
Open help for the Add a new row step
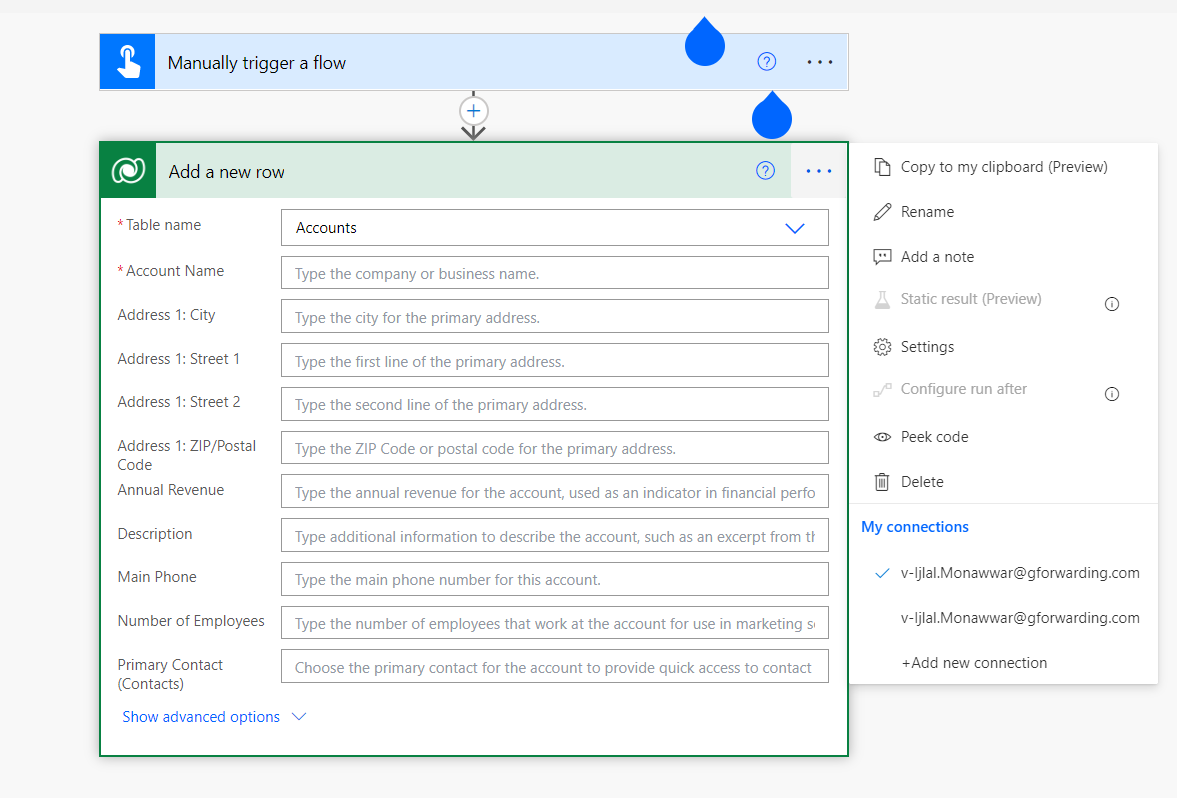(x=765, y=170)
